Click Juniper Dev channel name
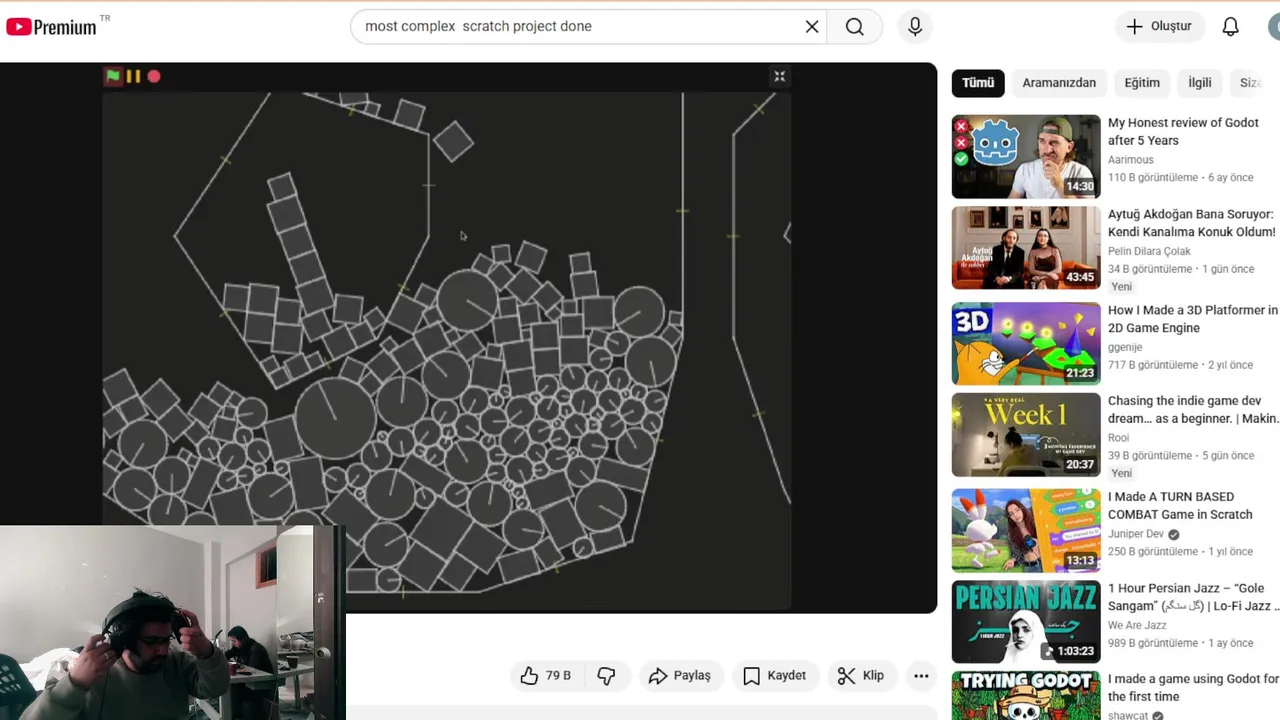Image resolution: width=1280 pixels, height=720 pixels. click(1136, 534)
